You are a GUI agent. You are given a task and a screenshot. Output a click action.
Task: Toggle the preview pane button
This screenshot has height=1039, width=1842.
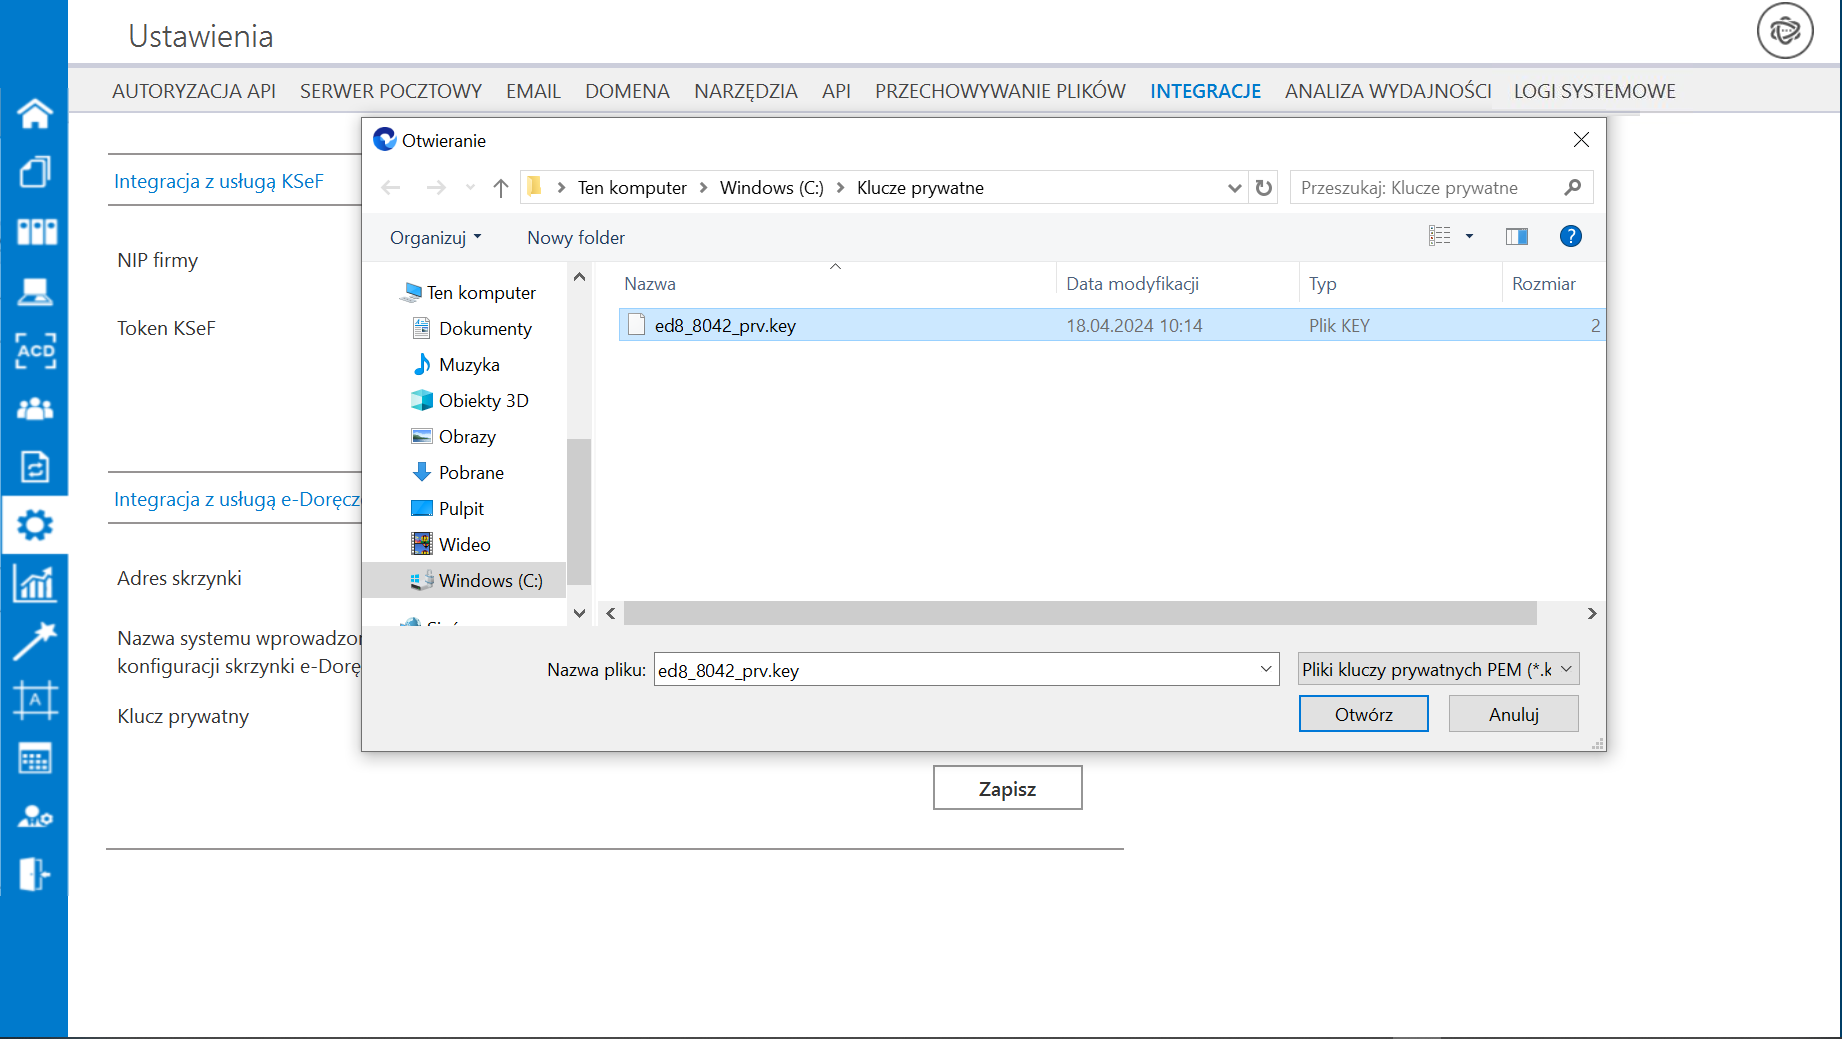point(1516,236)
